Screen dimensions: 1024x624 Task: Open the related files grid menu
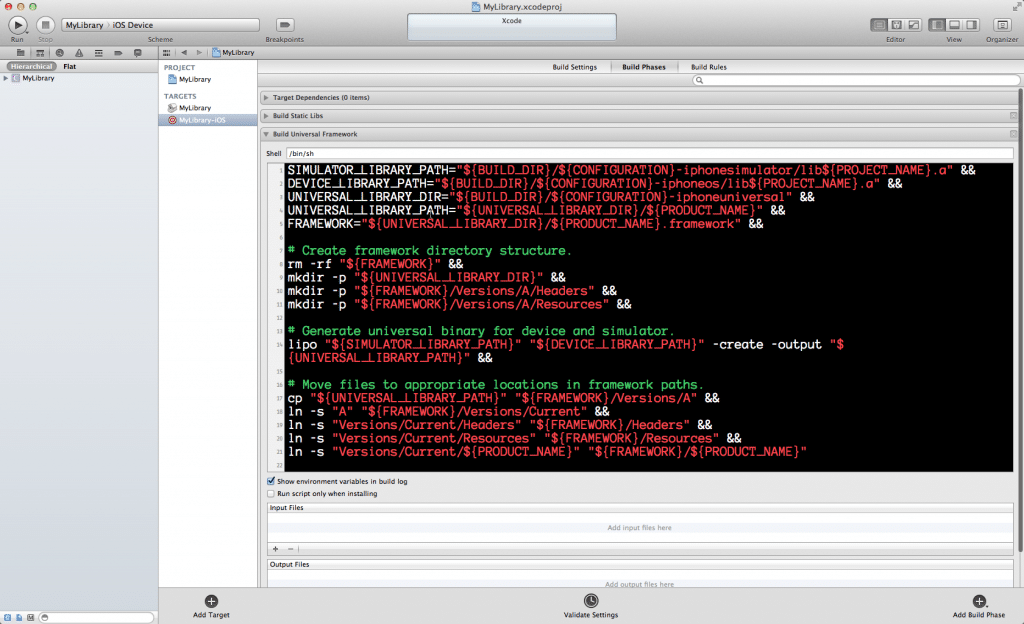[167, 52]
